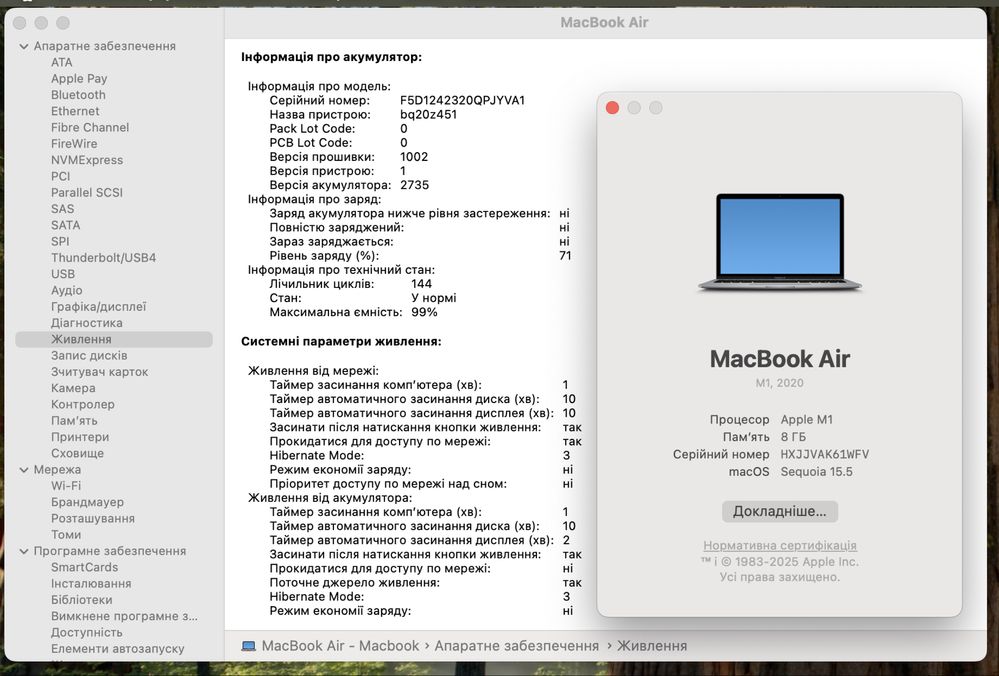Select the highlighted Живлення sidebar item
The height and width of the screenshot is (676, 999).
coord(114,339)
